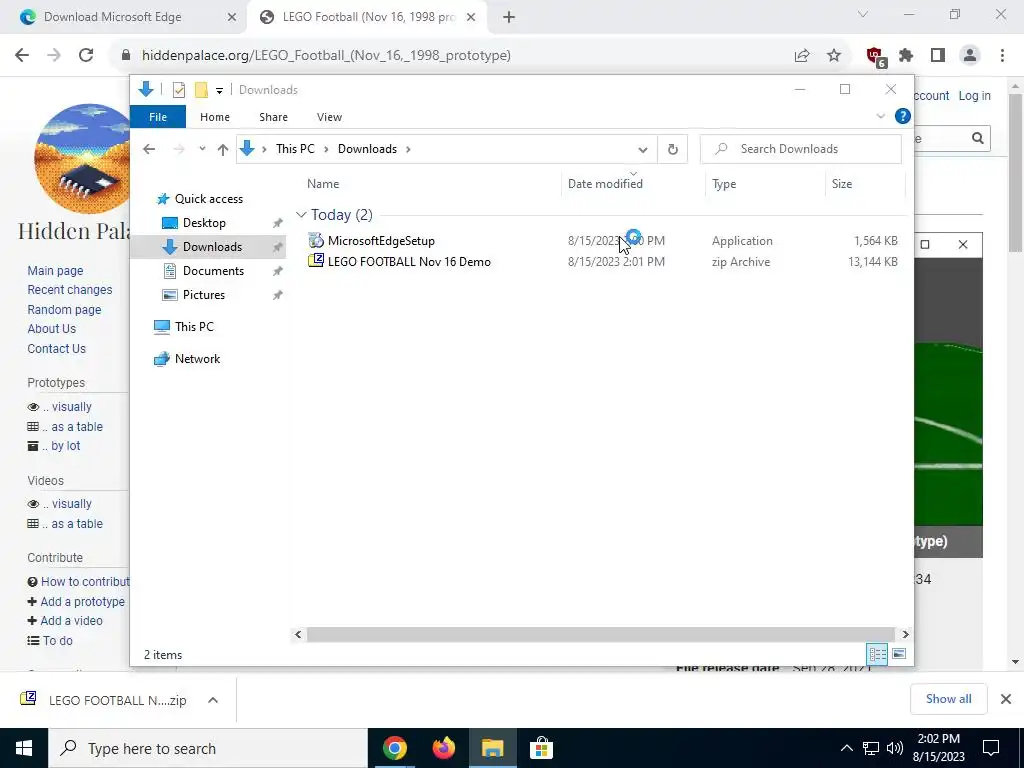Switch to the View ribbon tab
The image size is (1024, 768).
[329, 117]
